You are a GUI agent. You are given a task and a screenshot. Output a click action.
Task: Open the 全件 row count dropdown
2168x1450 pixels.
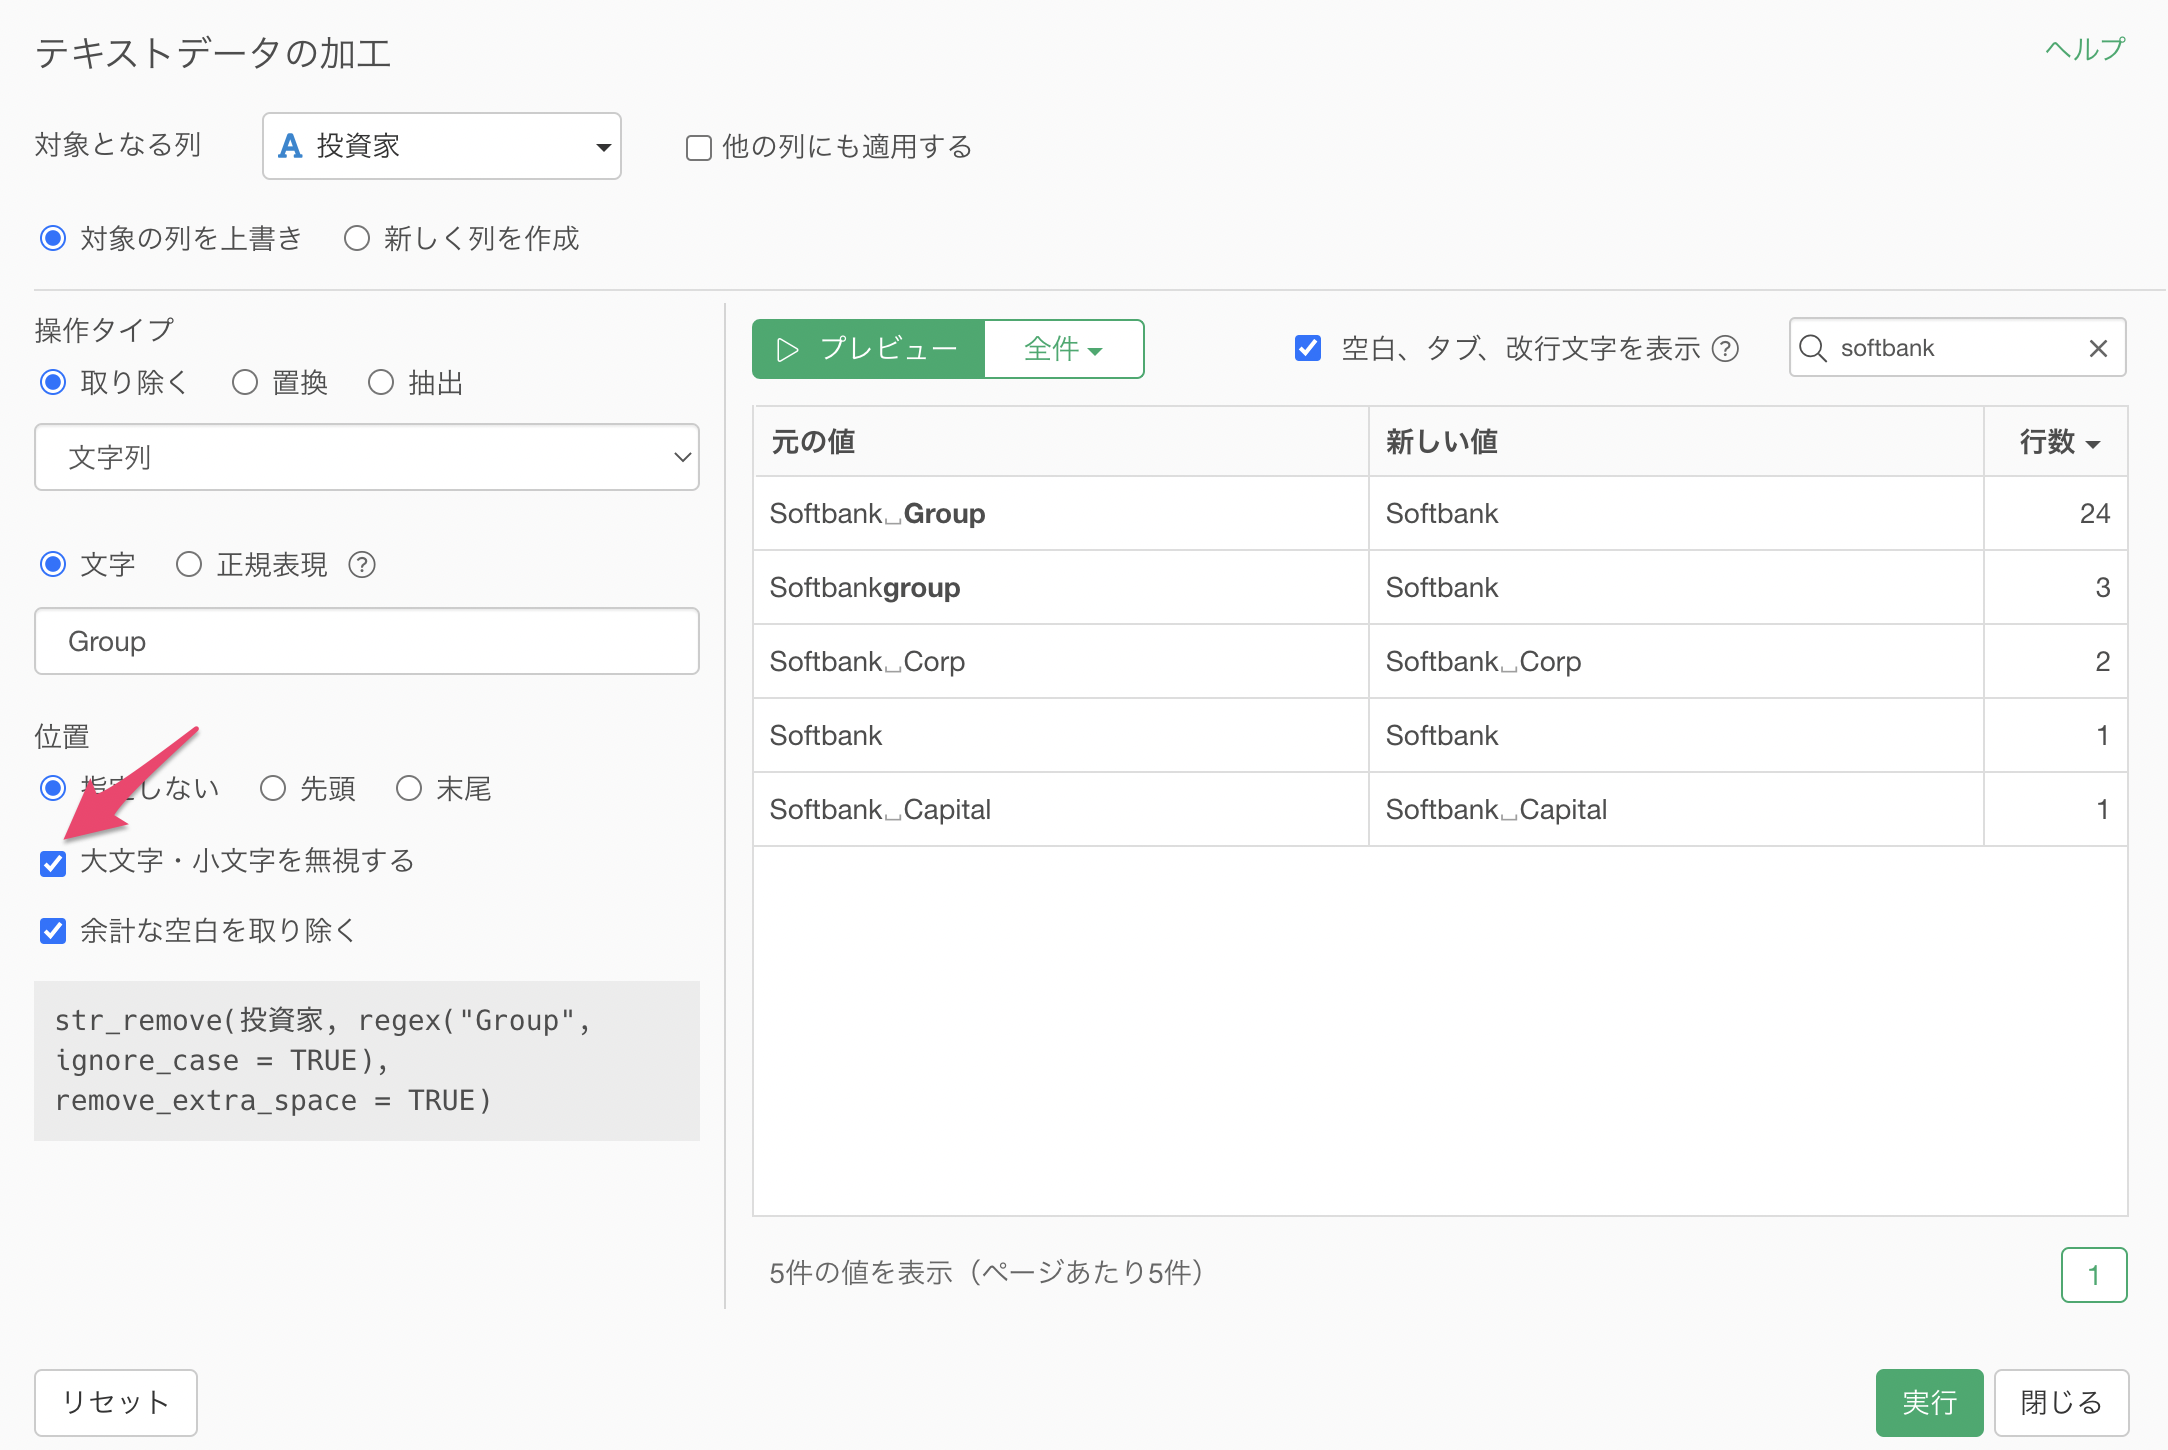pyautogui.click(x=1064, y=349)
